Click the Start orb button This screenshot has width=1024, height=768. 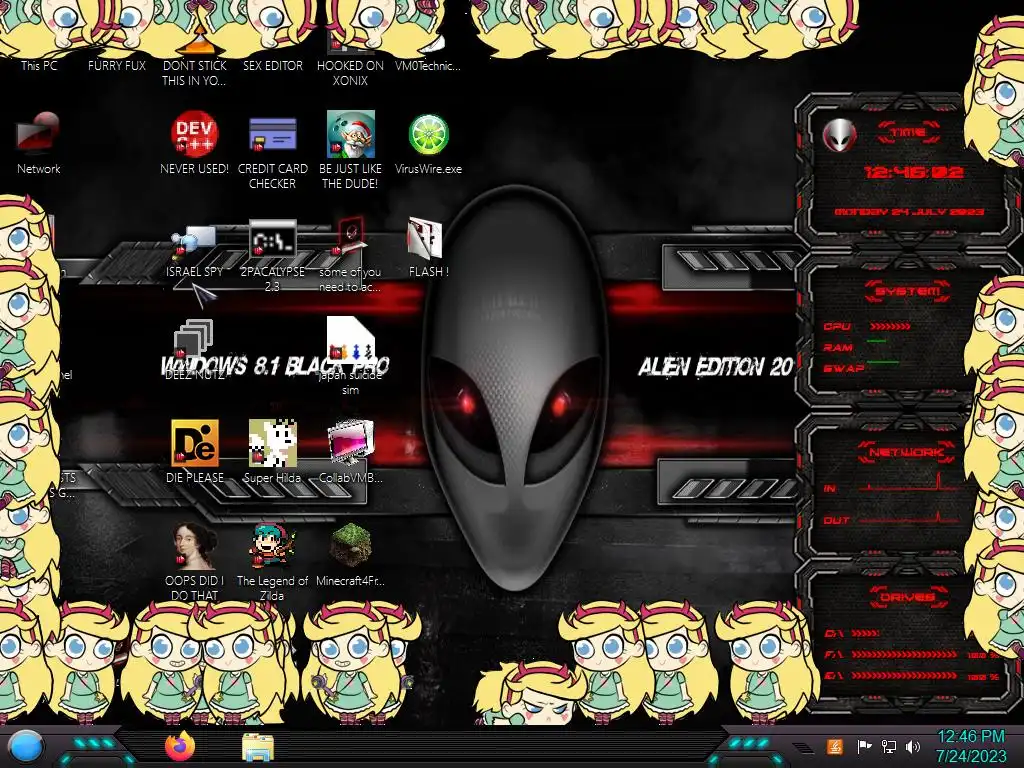click(26, 747)
